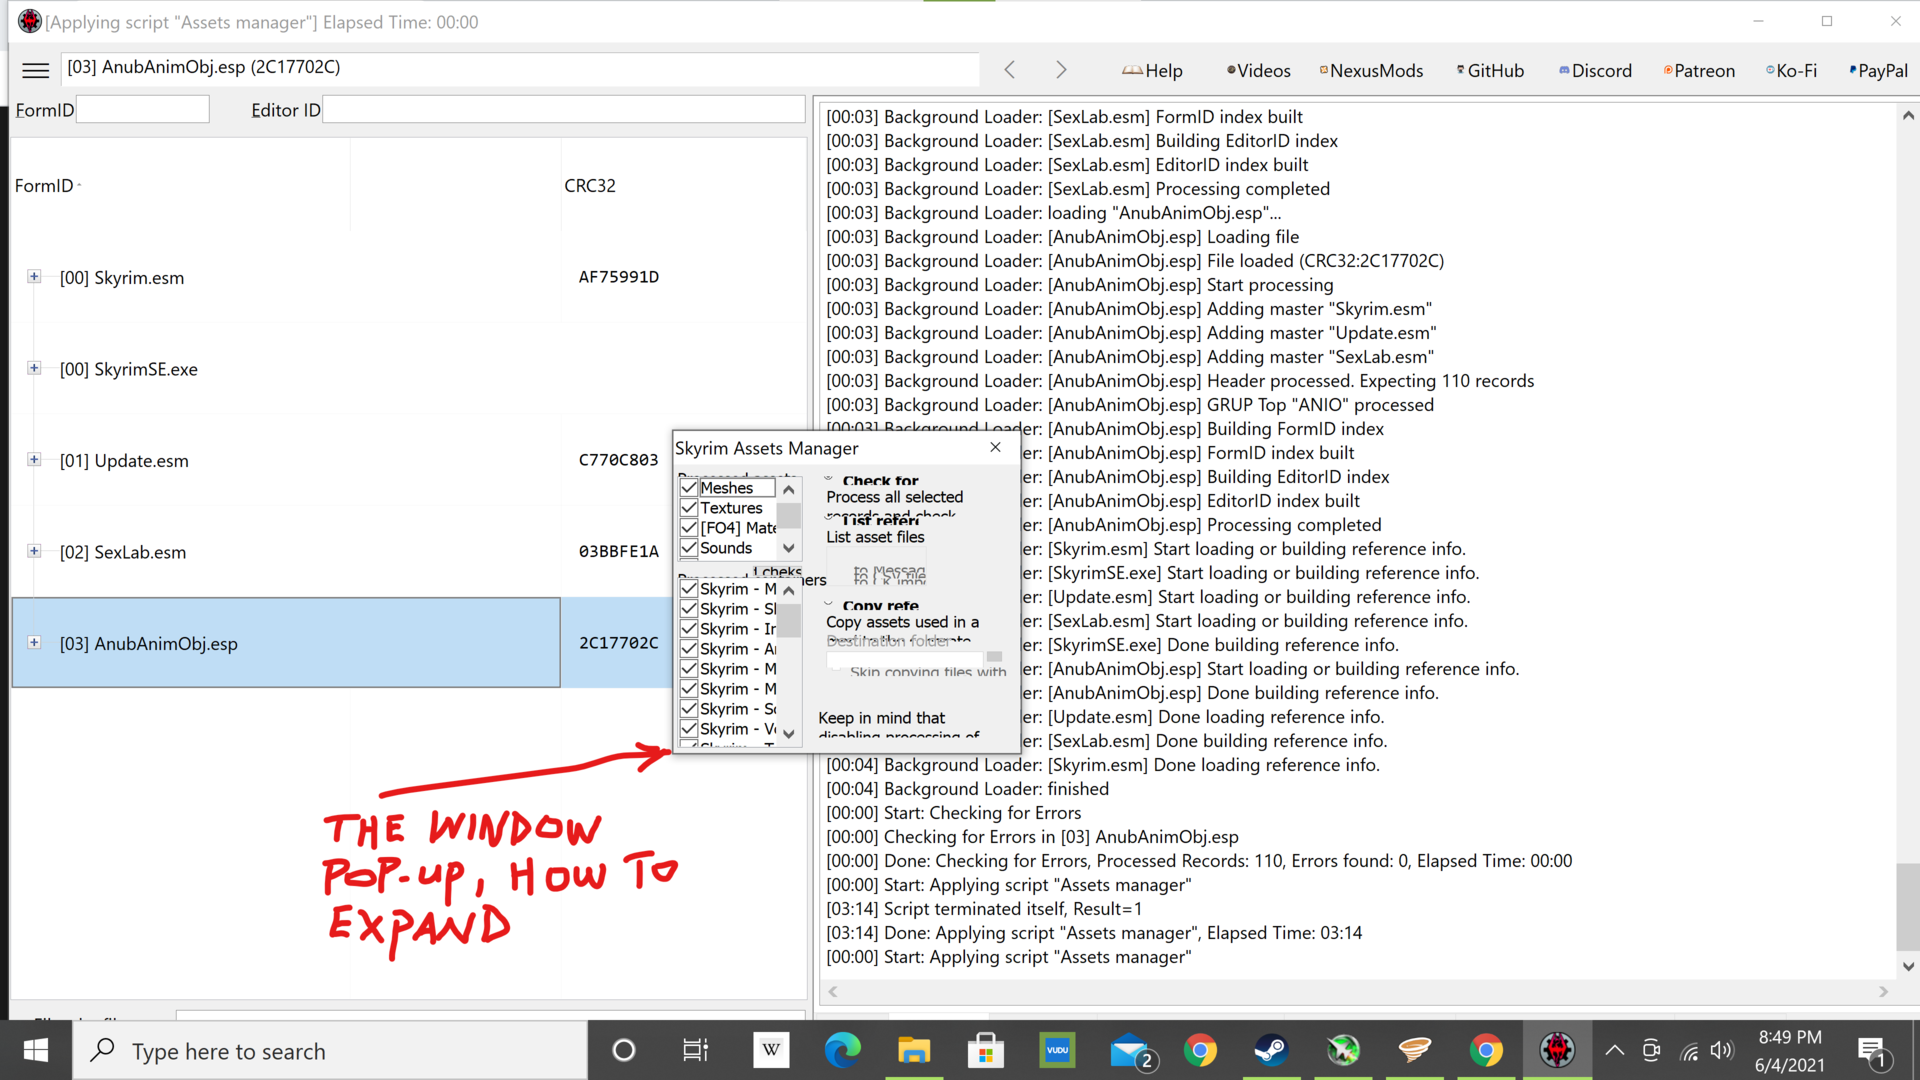Viewport: 1920px width, 1080px height.
Task: Focus the FormID search field
Action: 143,110
